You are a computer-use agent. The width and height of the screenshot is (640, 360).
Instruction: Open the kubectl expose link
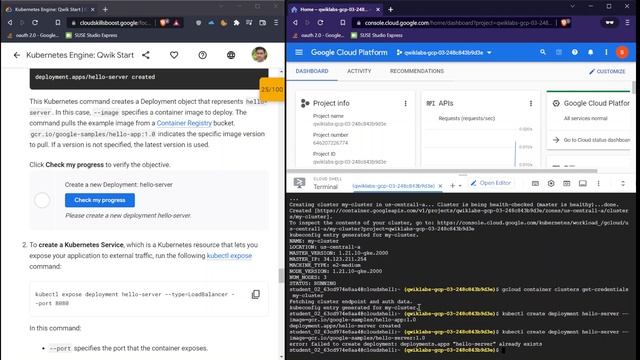(229, 256)
